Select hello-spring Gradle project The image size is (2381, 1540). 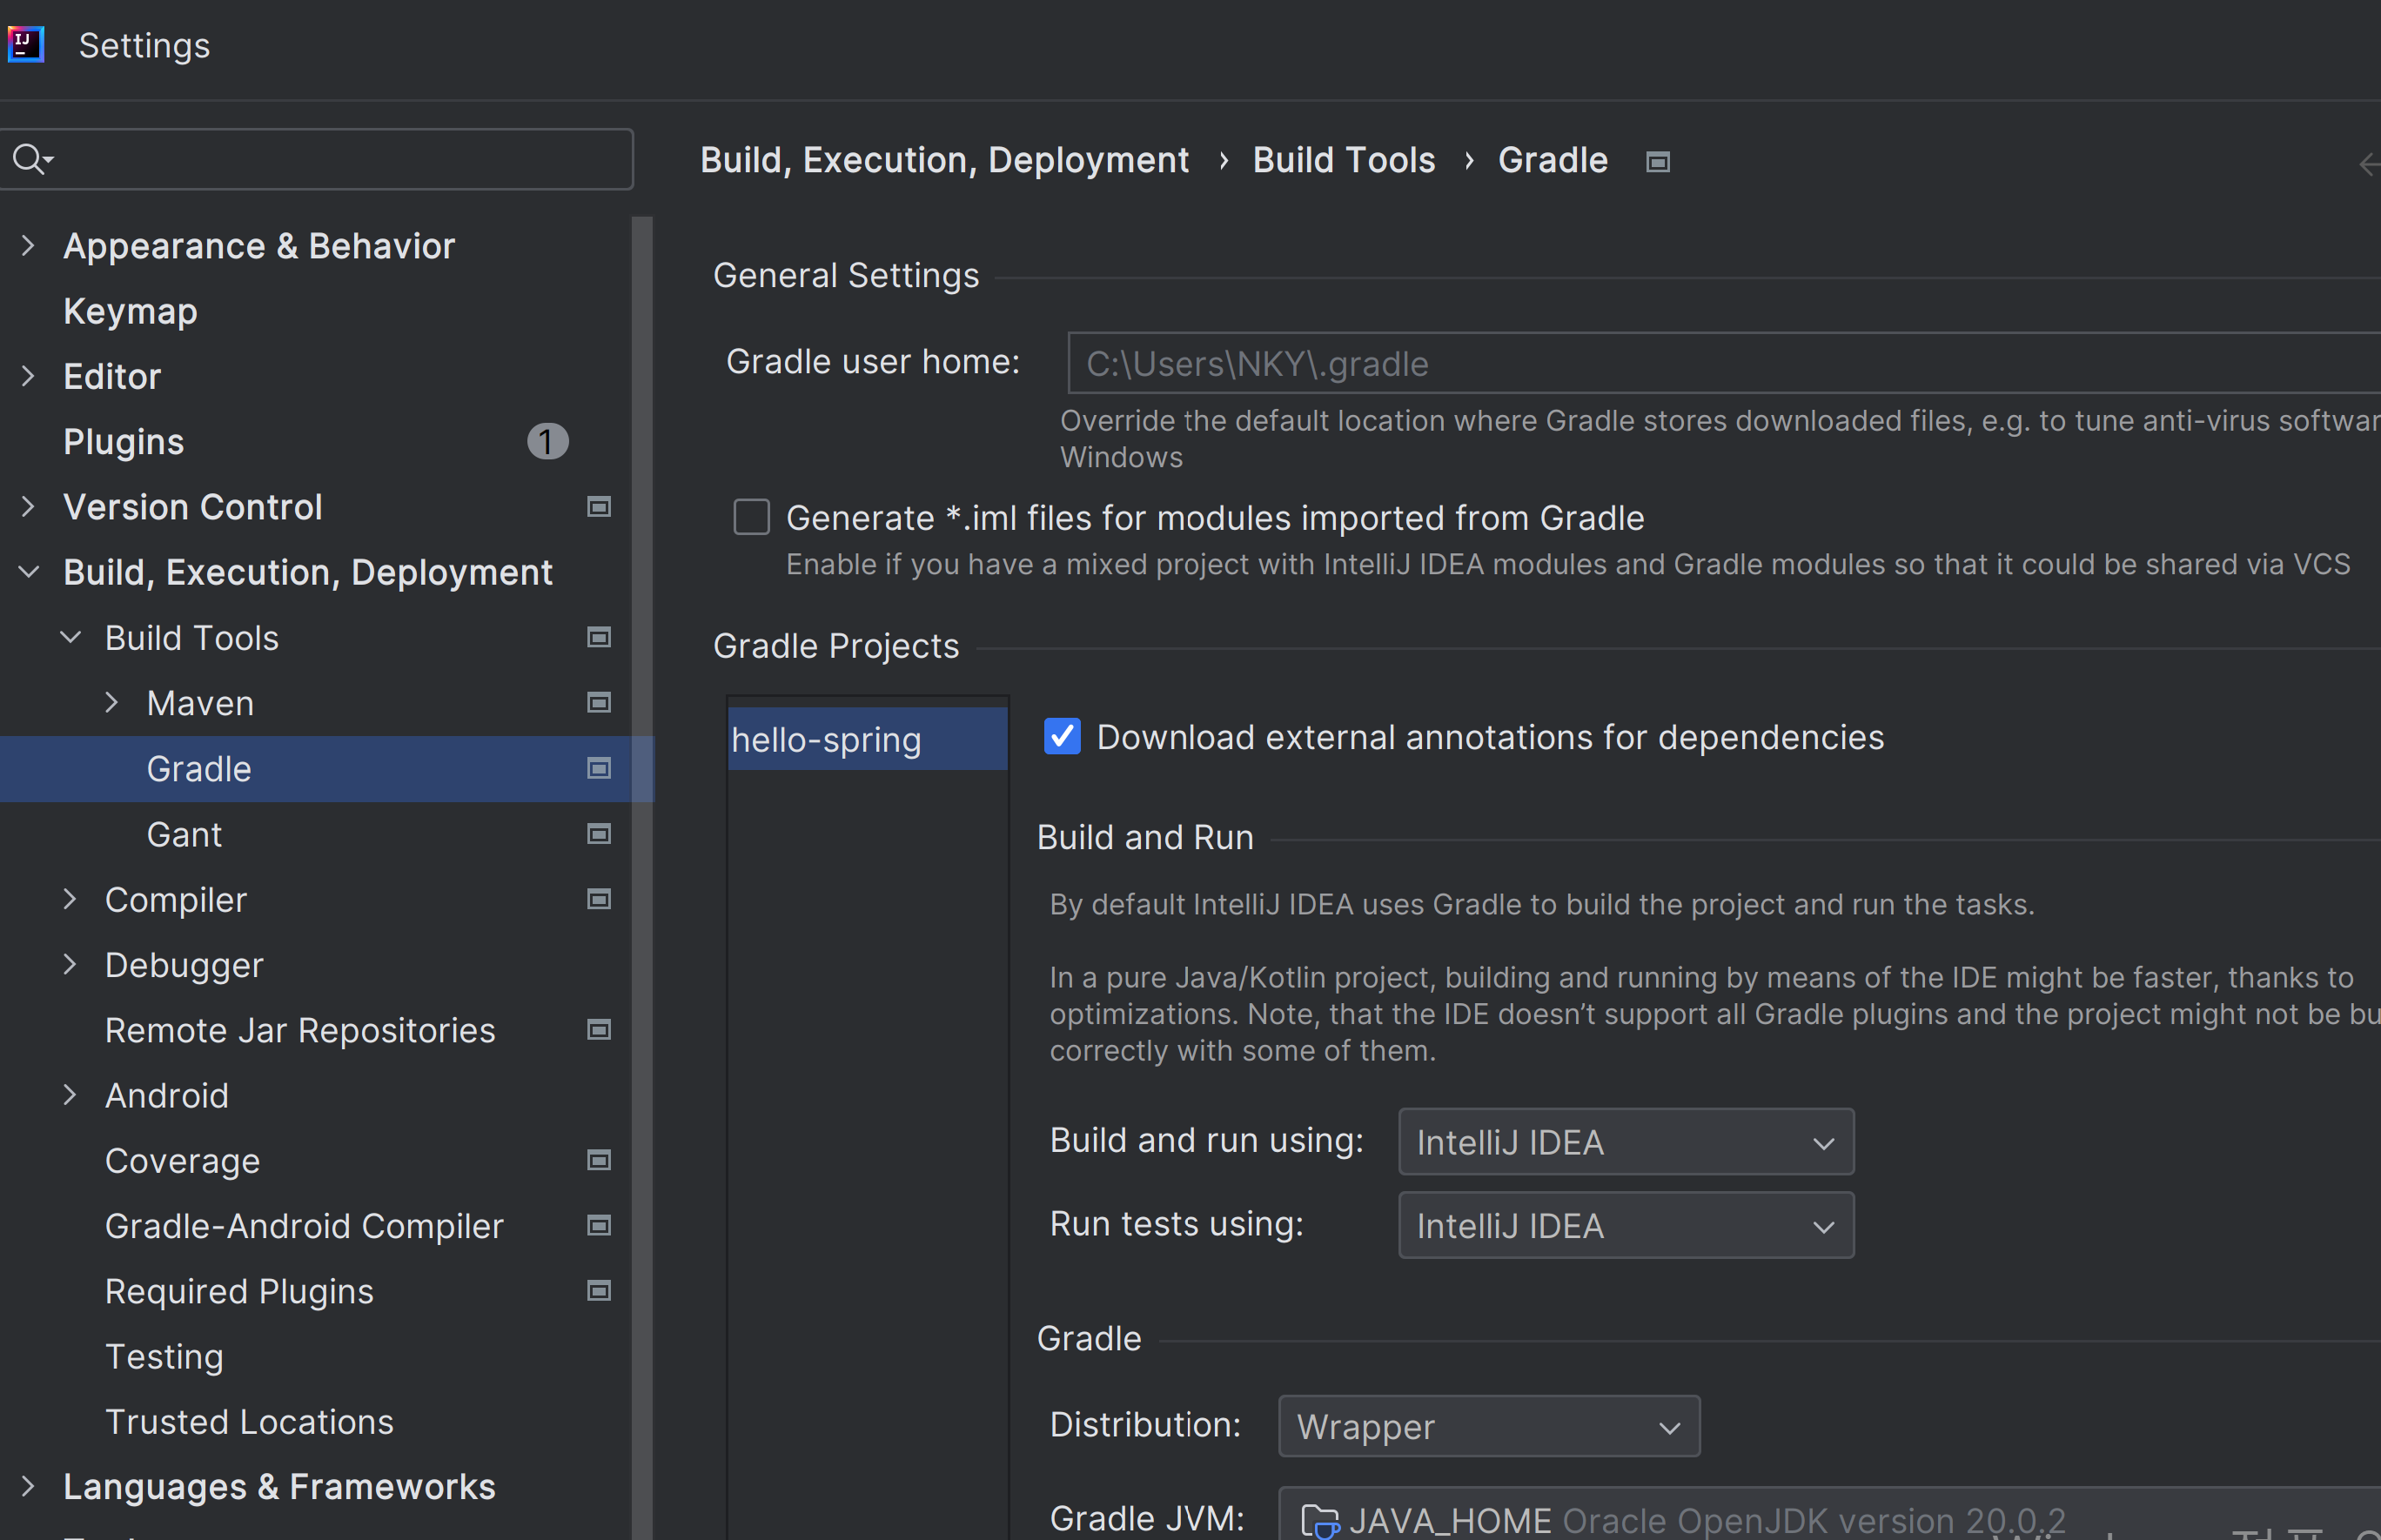tap(868, 740)
